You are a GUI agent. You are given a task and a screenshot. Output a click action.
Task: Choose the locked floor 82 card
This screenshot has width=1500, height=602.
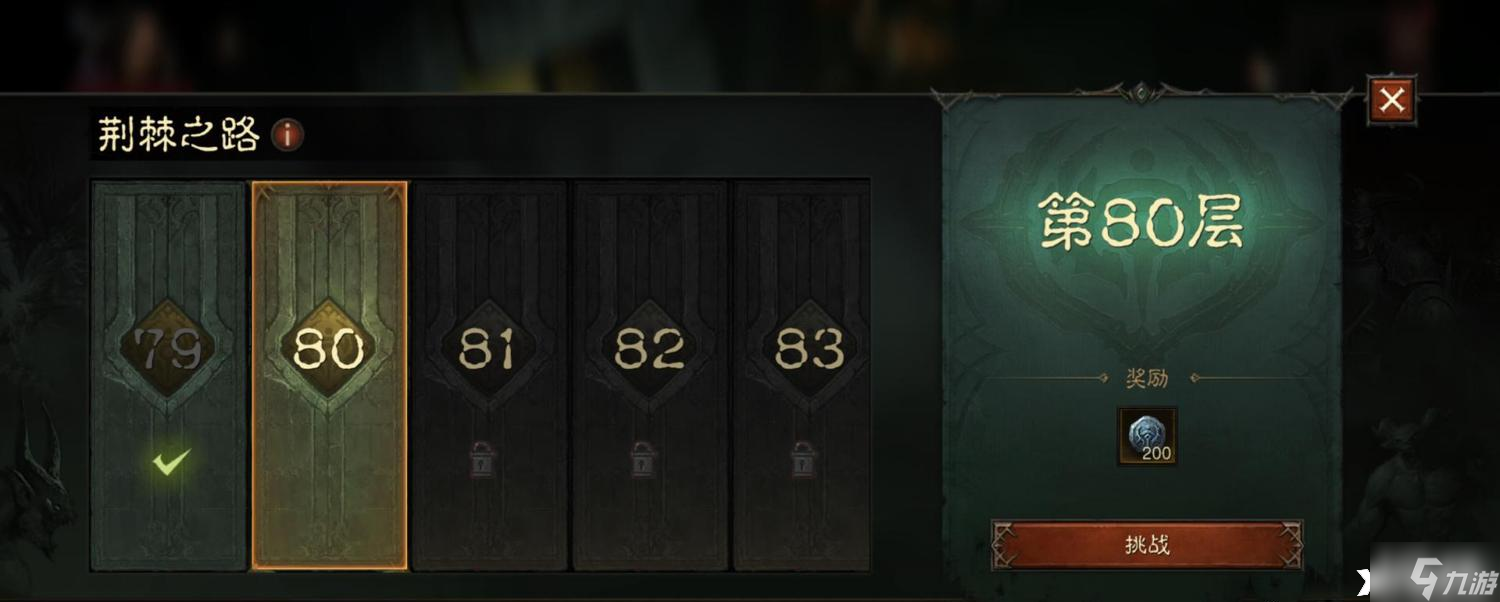649,375
